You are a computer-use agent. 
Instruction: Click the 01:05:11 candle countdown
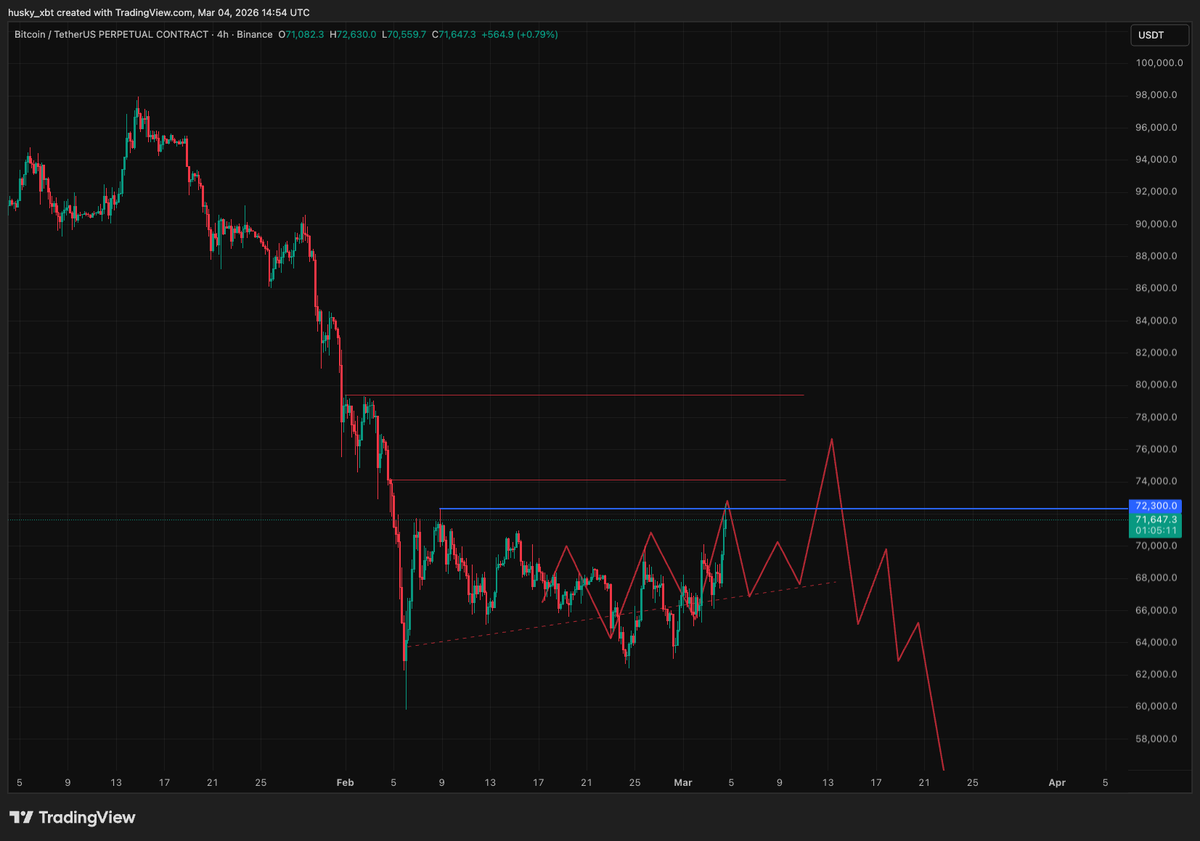1155,532
